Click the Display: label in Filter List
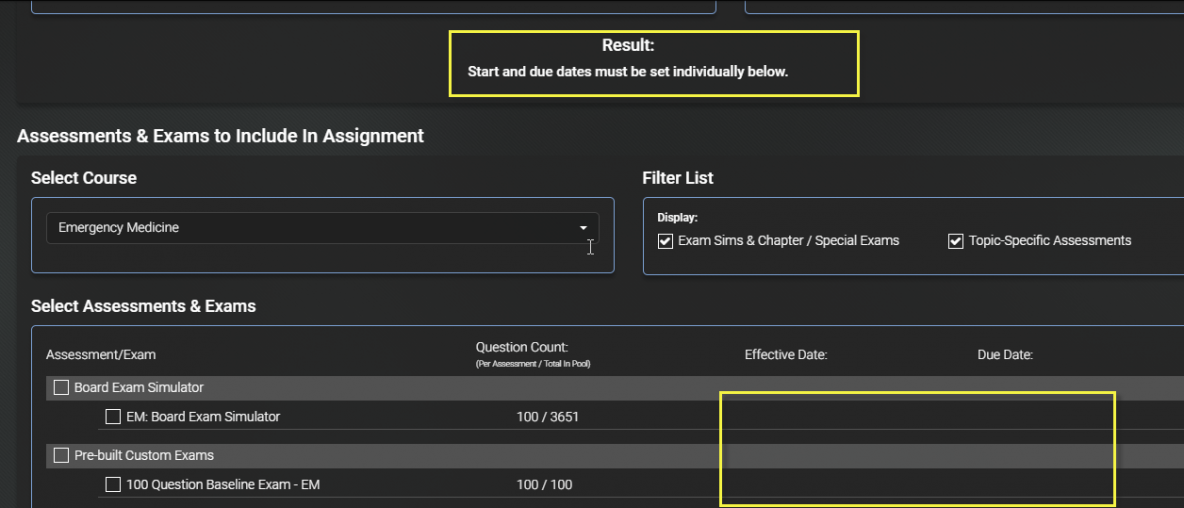This screenshot has height=508, width=1184. pyautogui.click(x=677, y=218)
